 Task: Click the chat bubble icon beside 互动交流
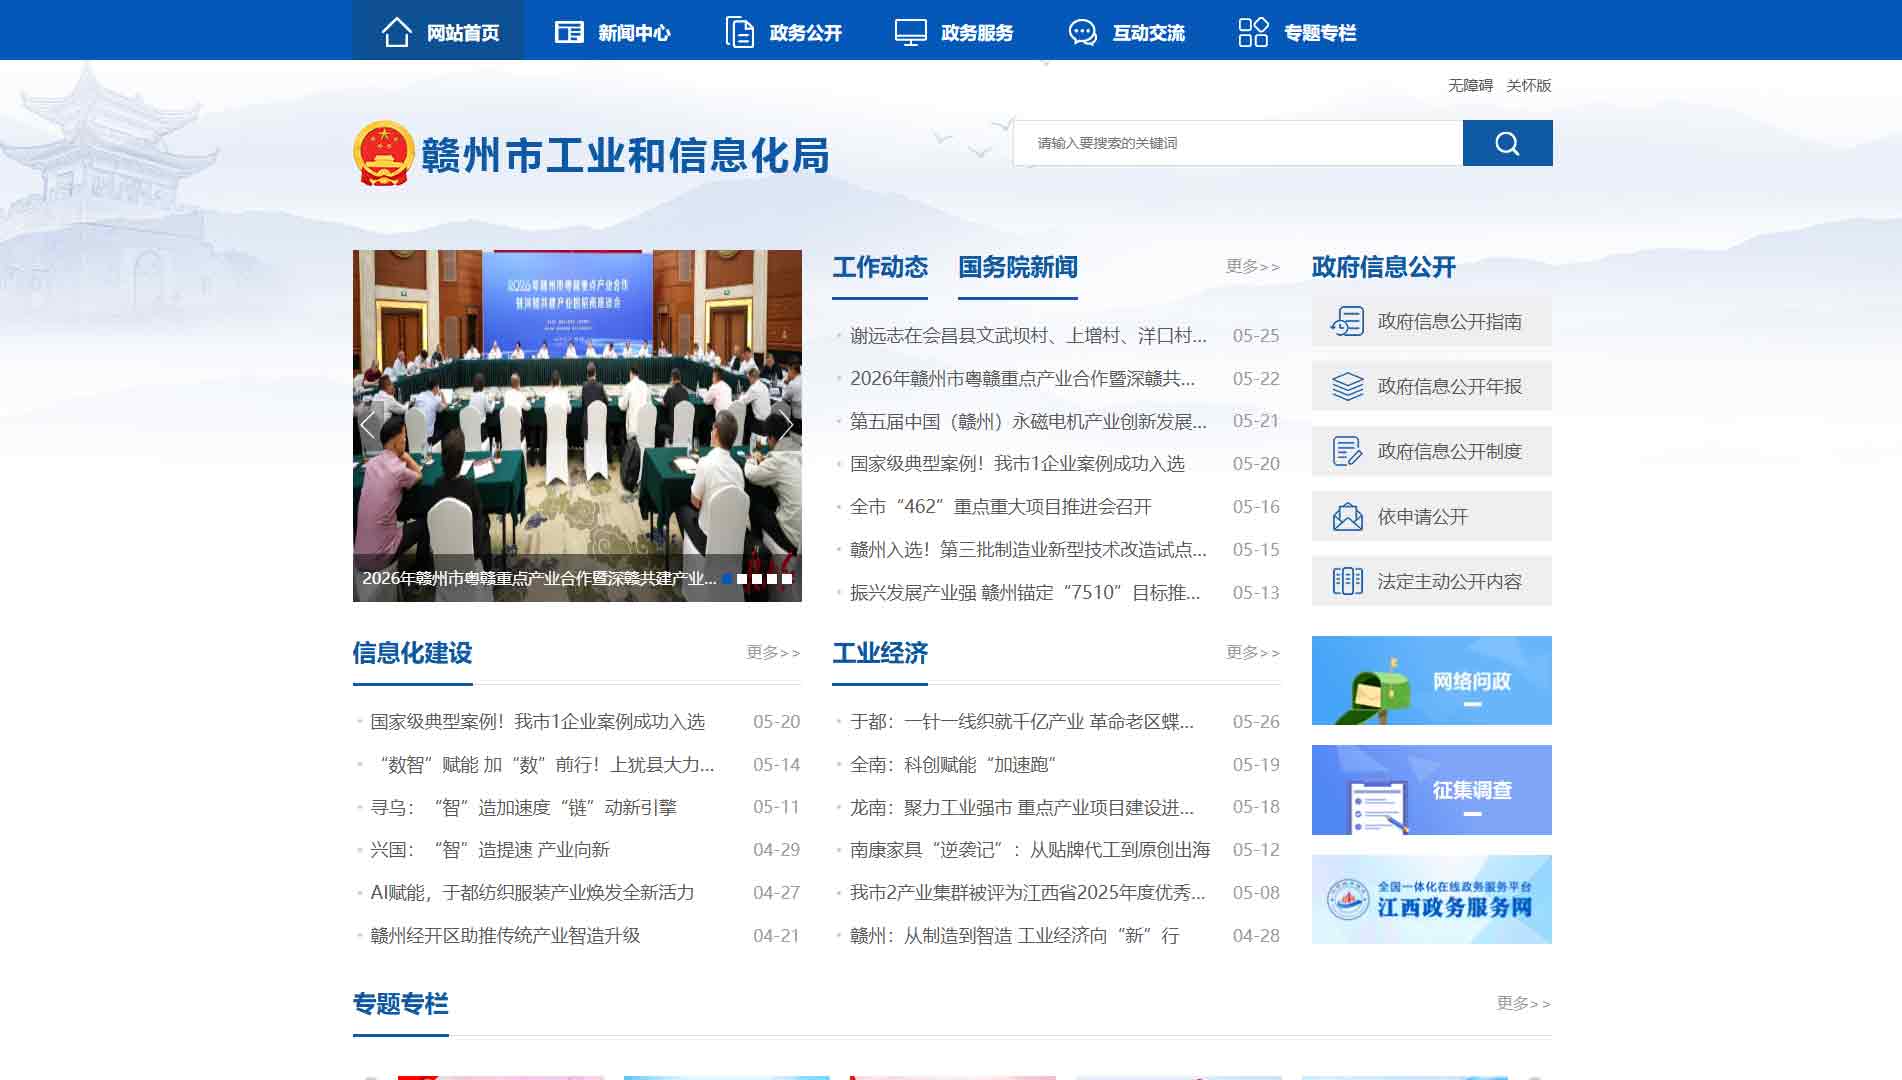[1082, 32]
